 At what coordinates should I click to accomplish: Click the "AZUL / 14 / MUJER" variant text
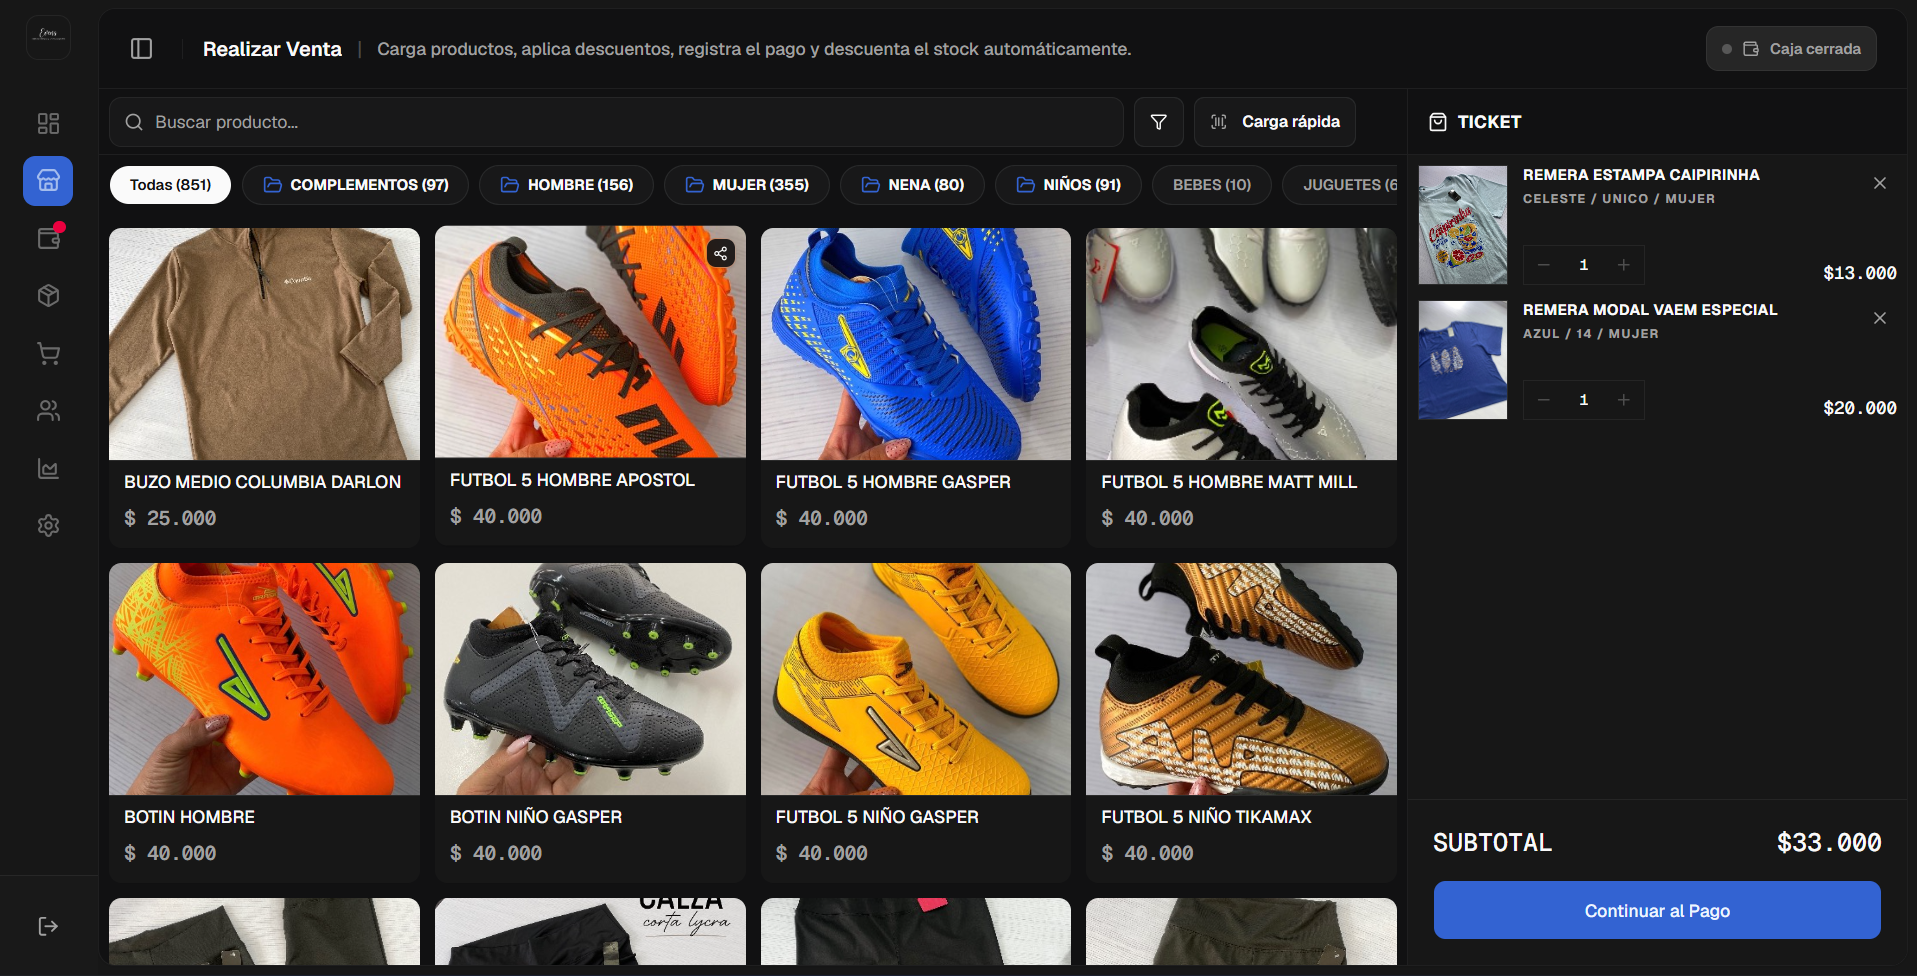(x=1591, y=334)
